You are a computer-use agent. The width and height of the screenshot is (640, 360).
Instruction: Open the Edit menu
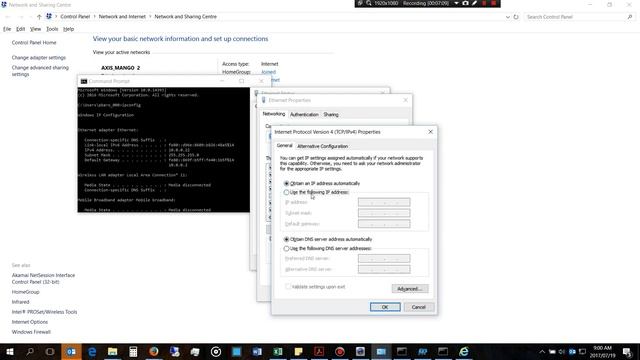coord(20,29)
